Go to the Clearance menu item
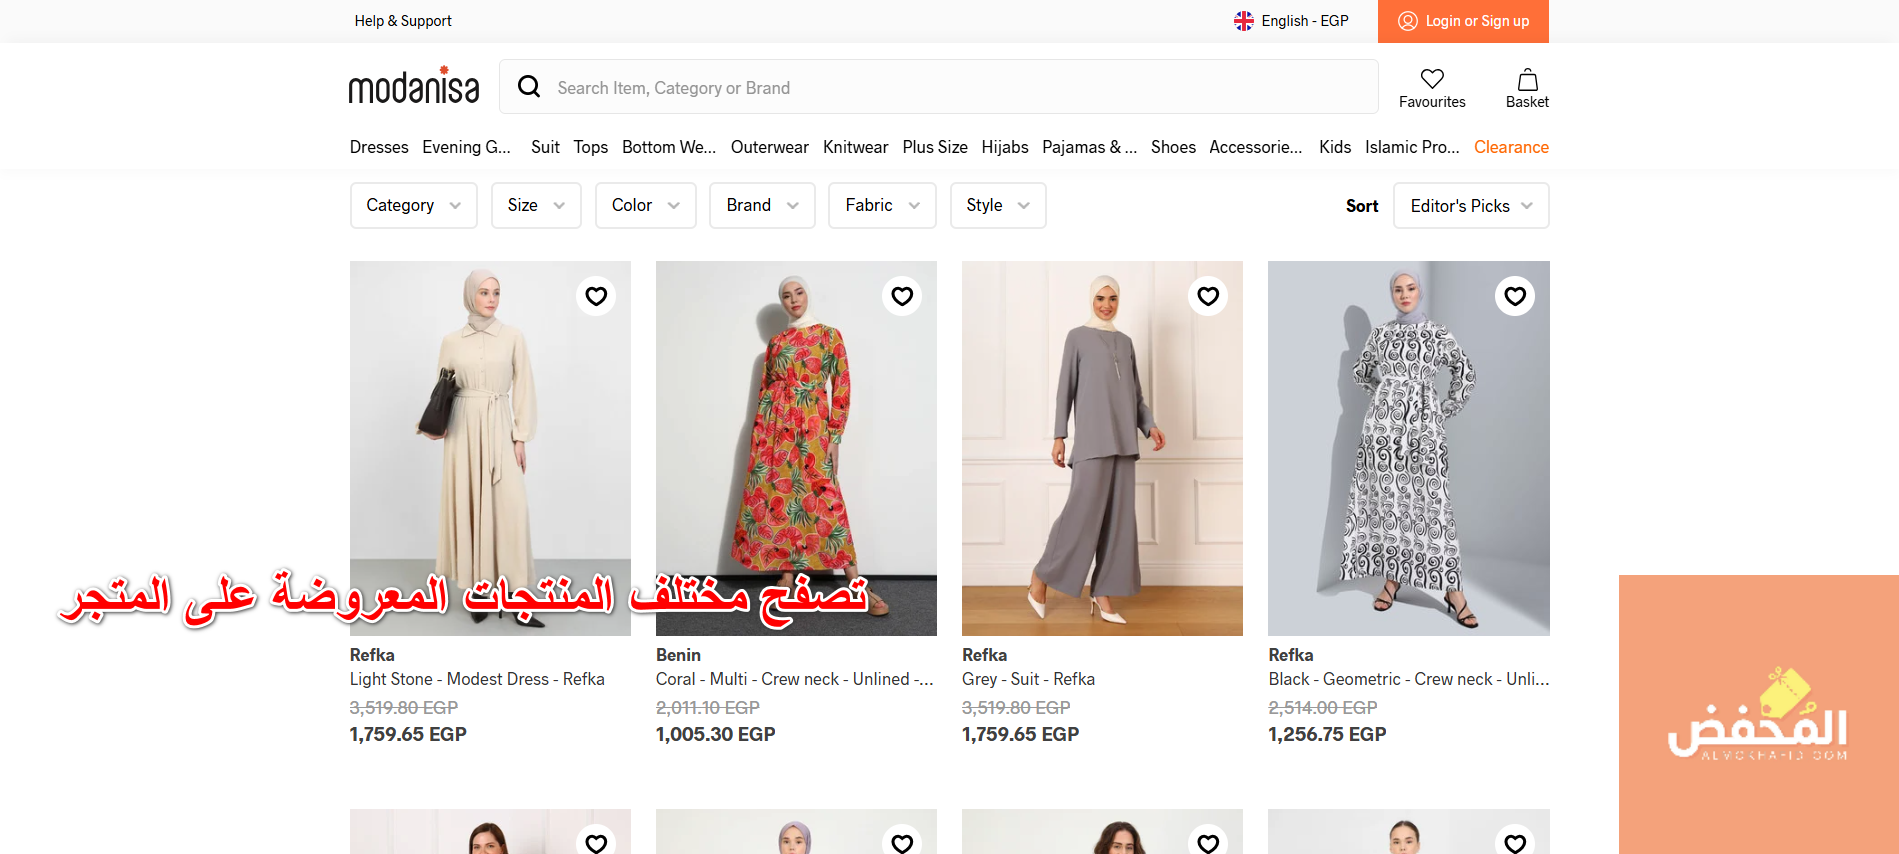 pos(1510,147)
